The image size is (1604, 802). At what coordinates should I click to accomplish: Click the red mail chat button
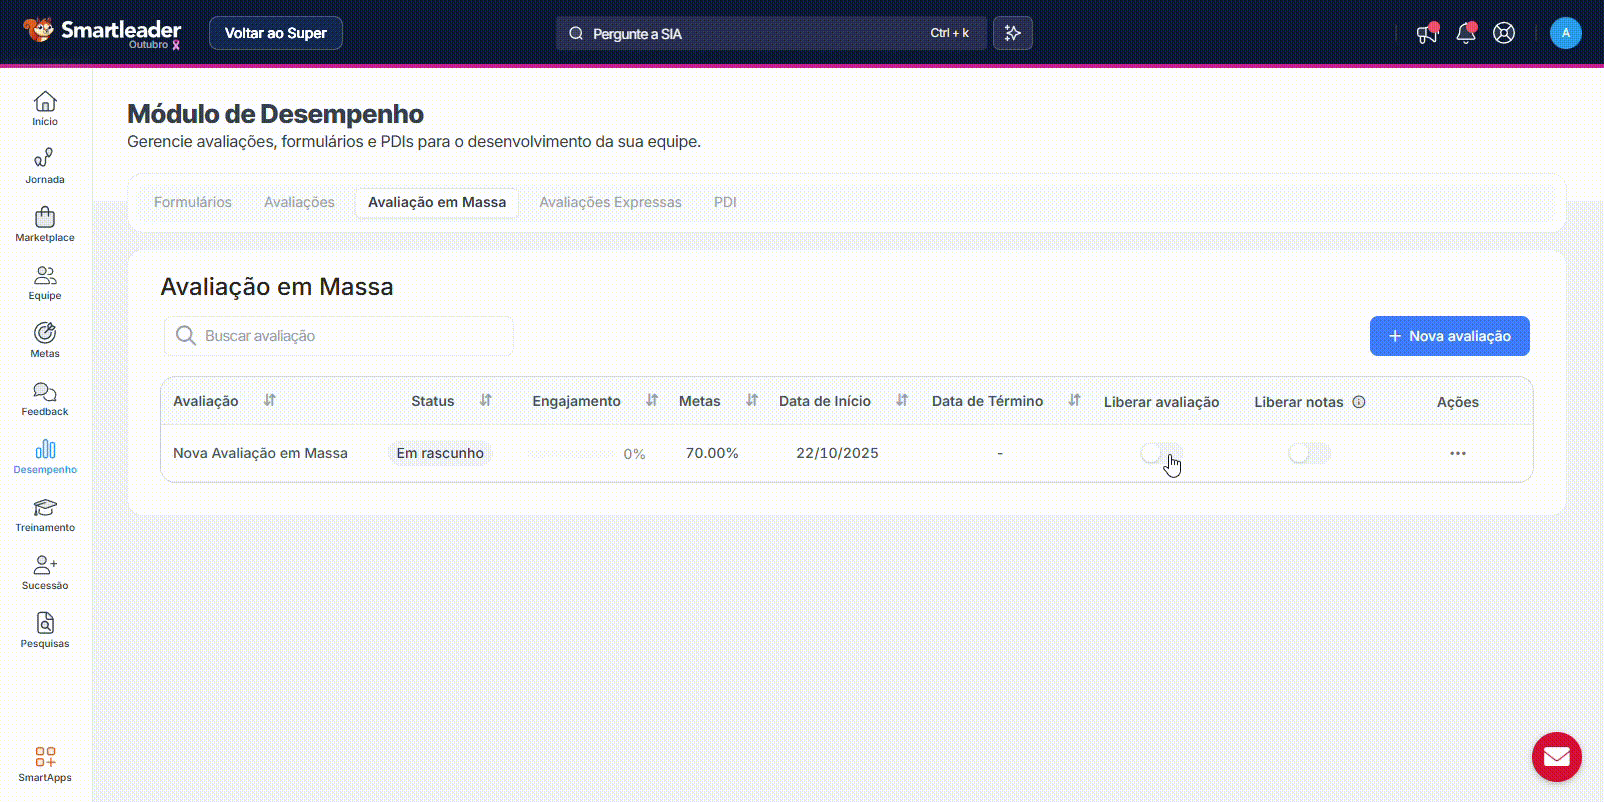(x=1556, y=757)
